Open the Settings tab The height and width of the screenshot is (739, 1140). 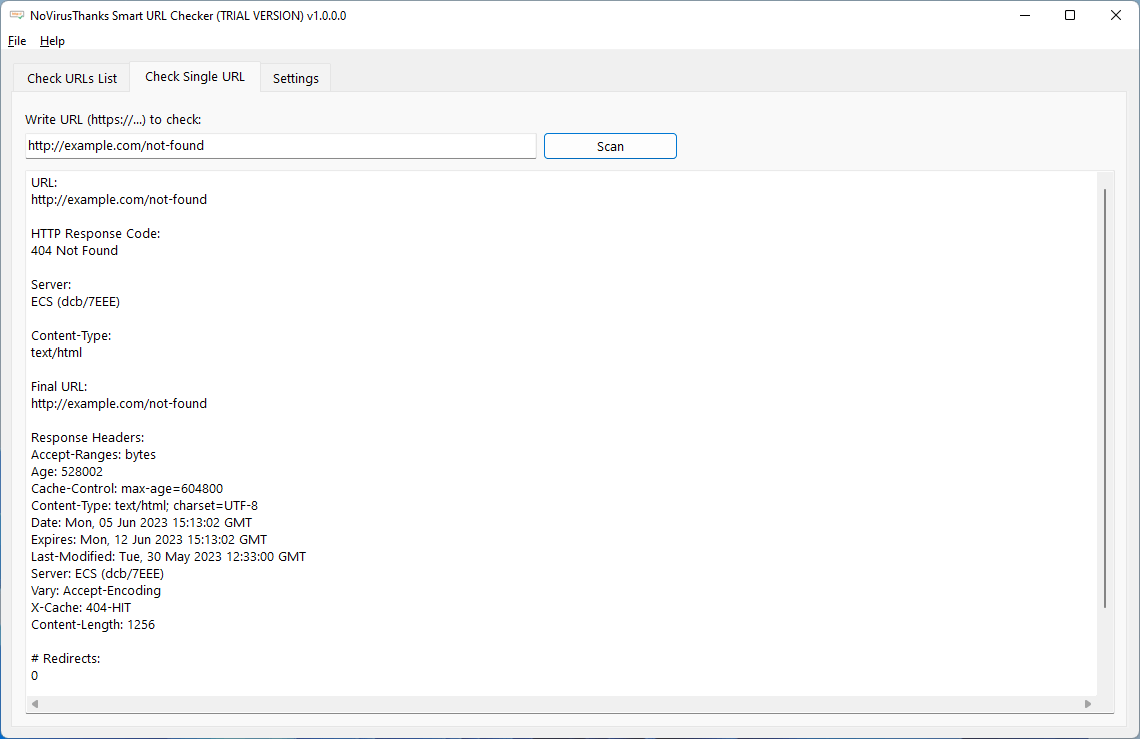tap(295, 78)
